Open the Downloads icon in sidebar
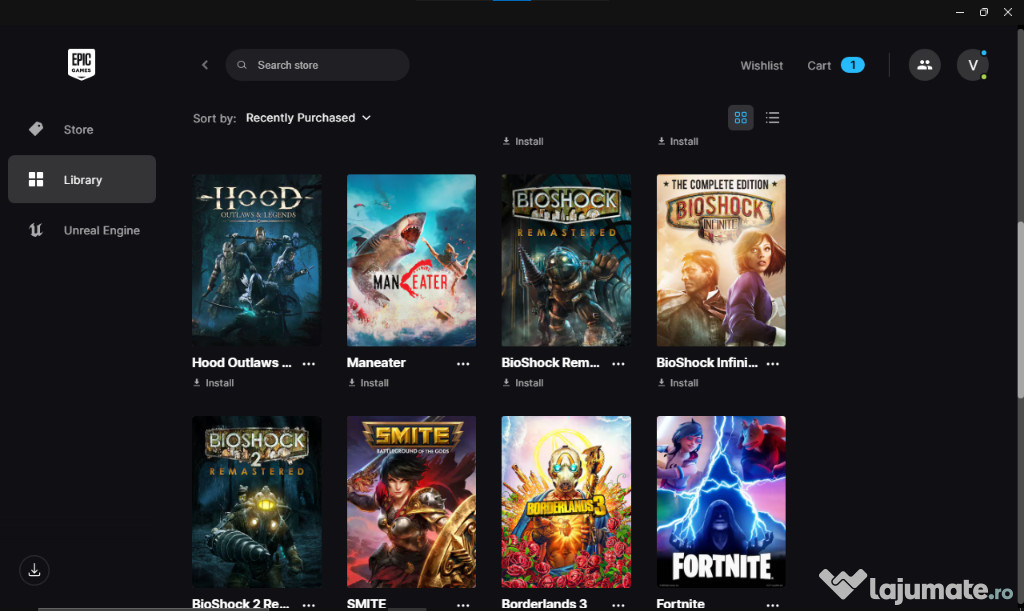 click(35, 571)
